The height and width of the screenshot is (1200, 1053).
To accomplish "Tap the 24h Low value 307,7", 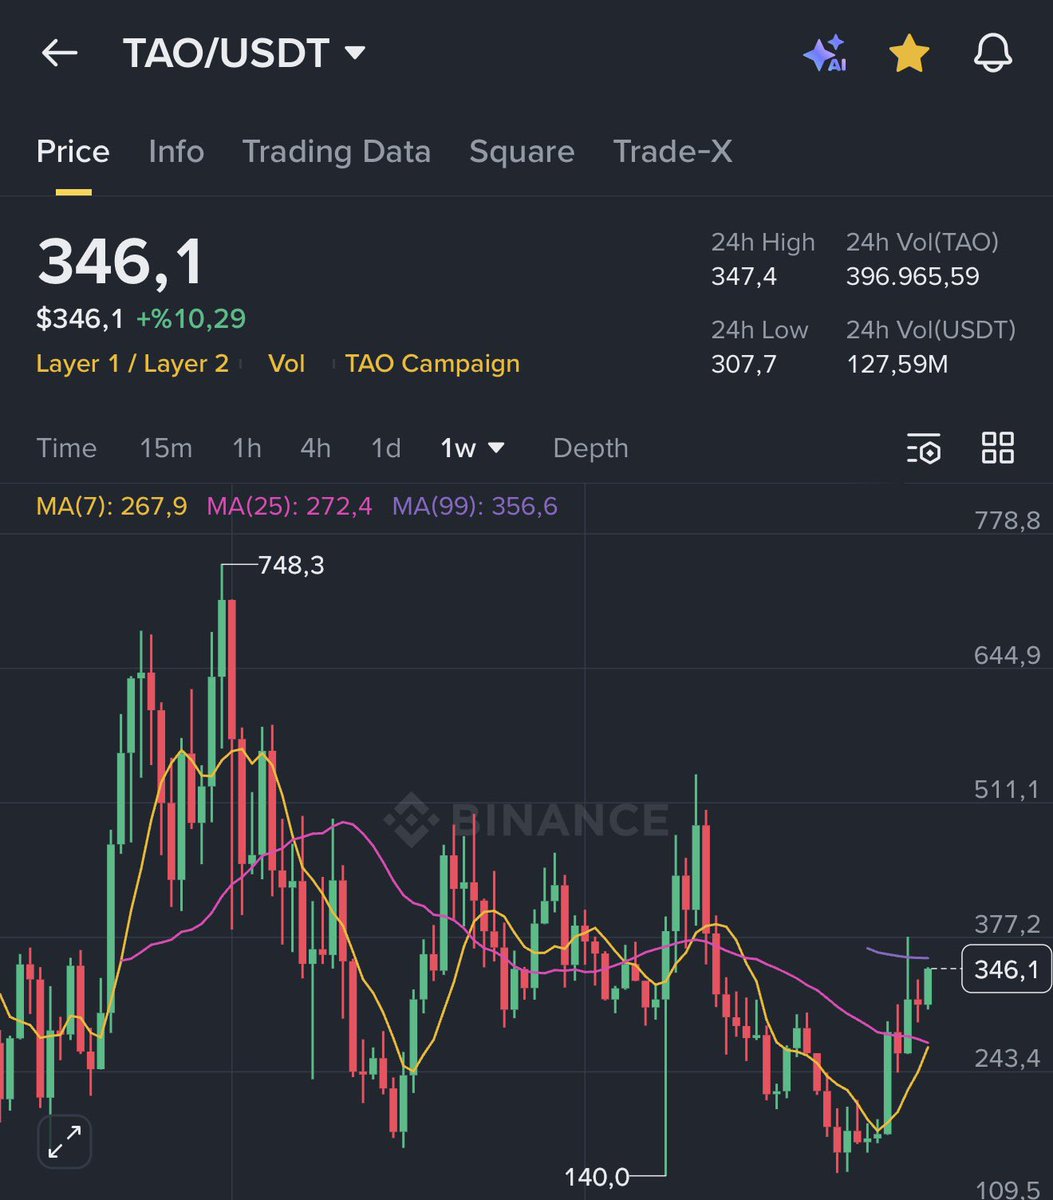I will (744, 363).
